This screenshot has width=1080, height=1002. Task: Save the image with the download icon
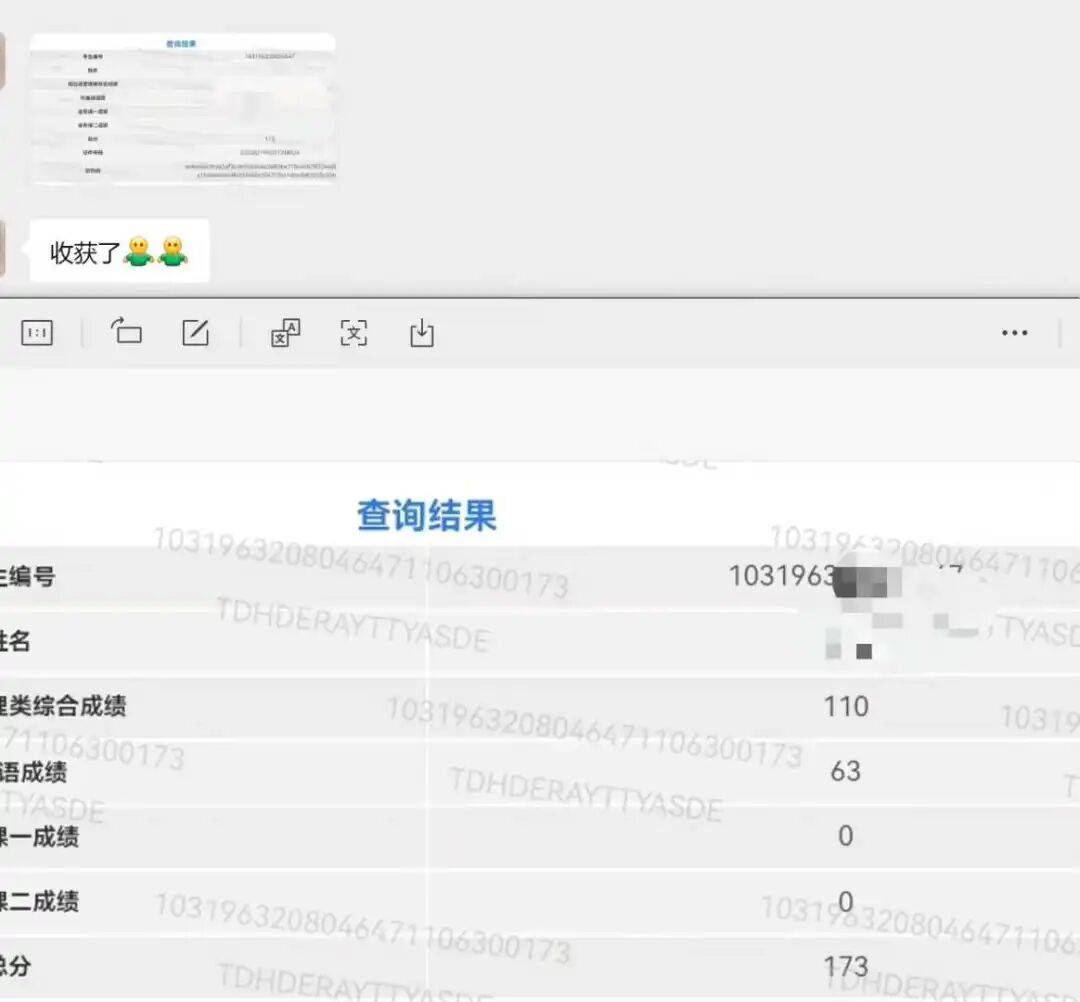pyautogui.click(x=420, y=333)
